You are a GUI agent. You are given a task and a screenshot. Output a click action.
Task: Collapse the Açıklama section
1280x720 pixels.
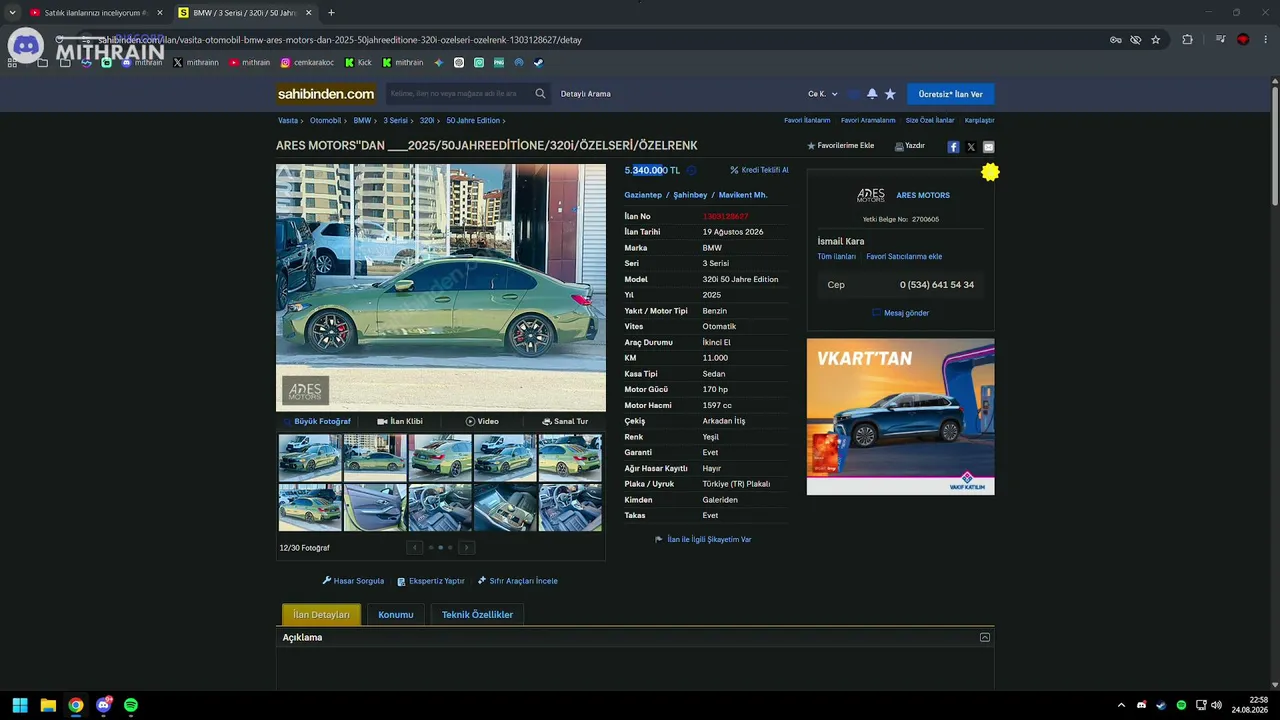pyautogui.click(x=985, y=637)
